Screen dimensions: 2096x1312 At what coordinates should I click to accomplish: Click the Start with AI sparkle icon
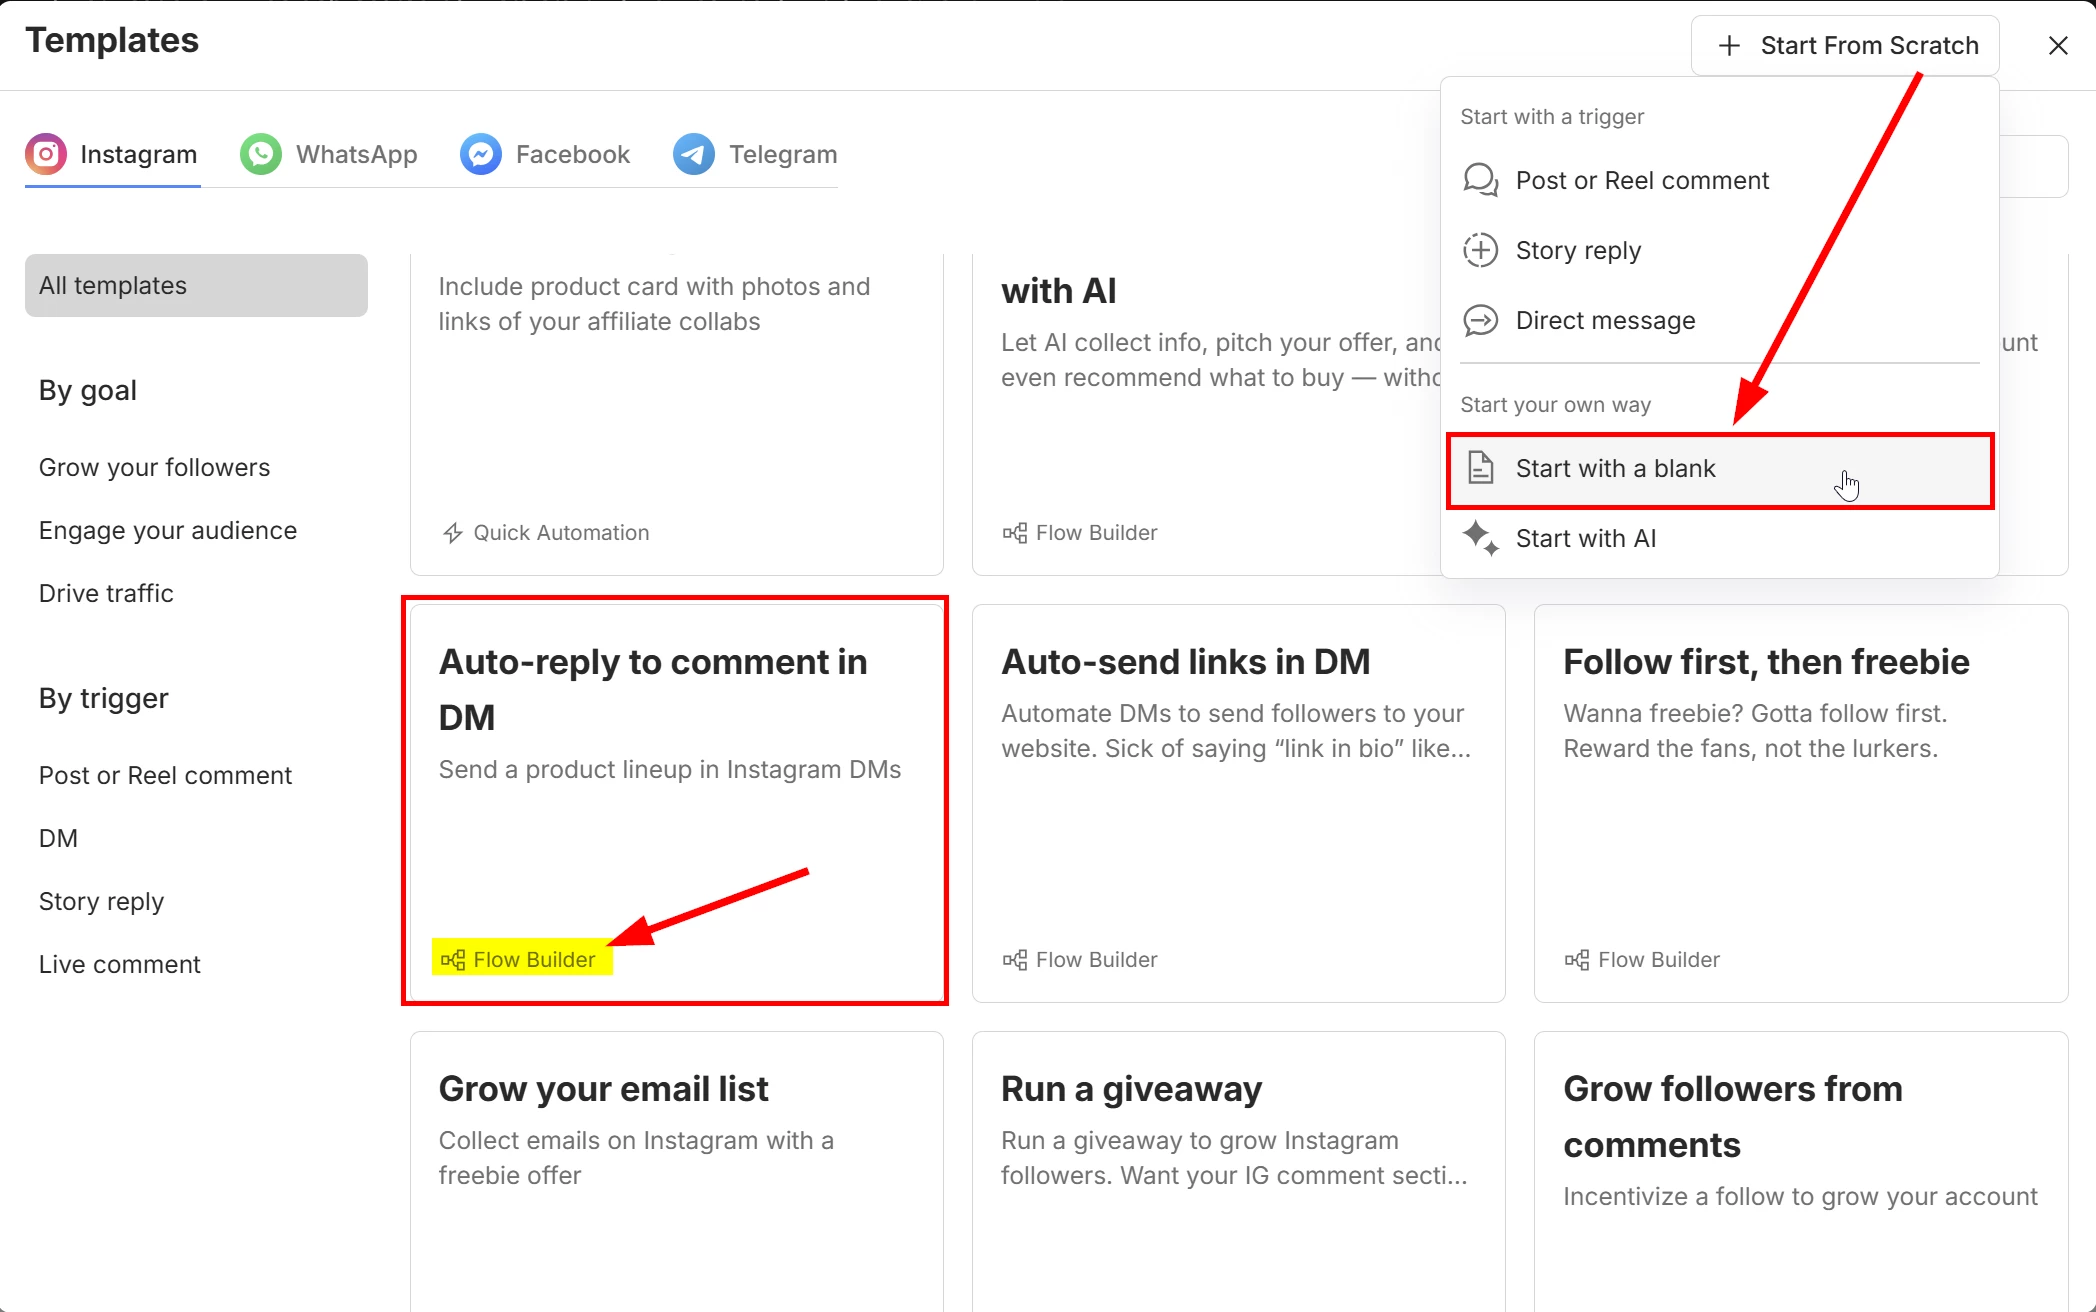[x=1480, y=538]
